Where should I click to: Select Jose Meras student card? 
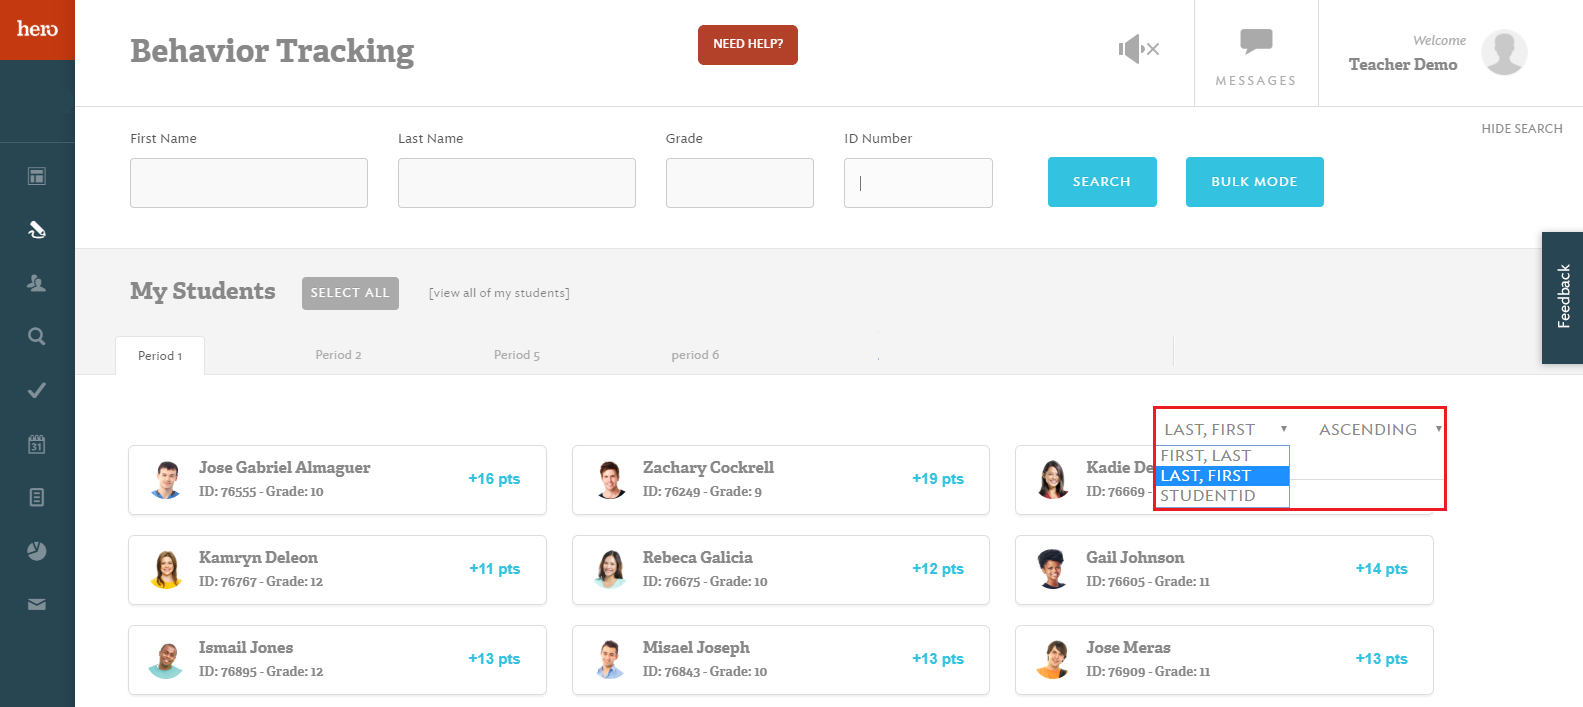(x=1224, y=660)
